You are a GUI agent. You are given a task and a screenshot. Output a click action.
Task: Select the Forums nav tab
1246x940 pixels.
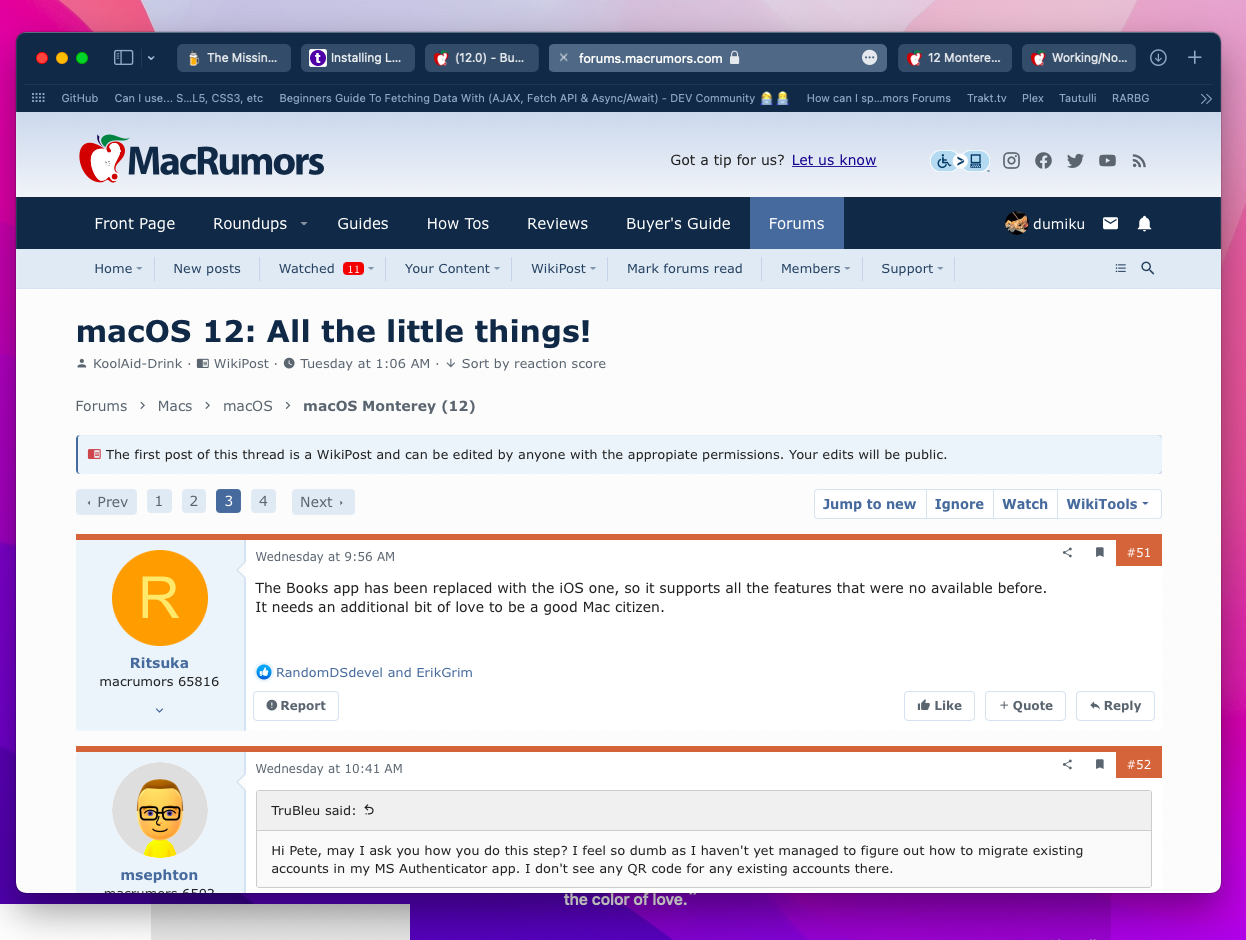pyautogui.click(x=797, y=223)
